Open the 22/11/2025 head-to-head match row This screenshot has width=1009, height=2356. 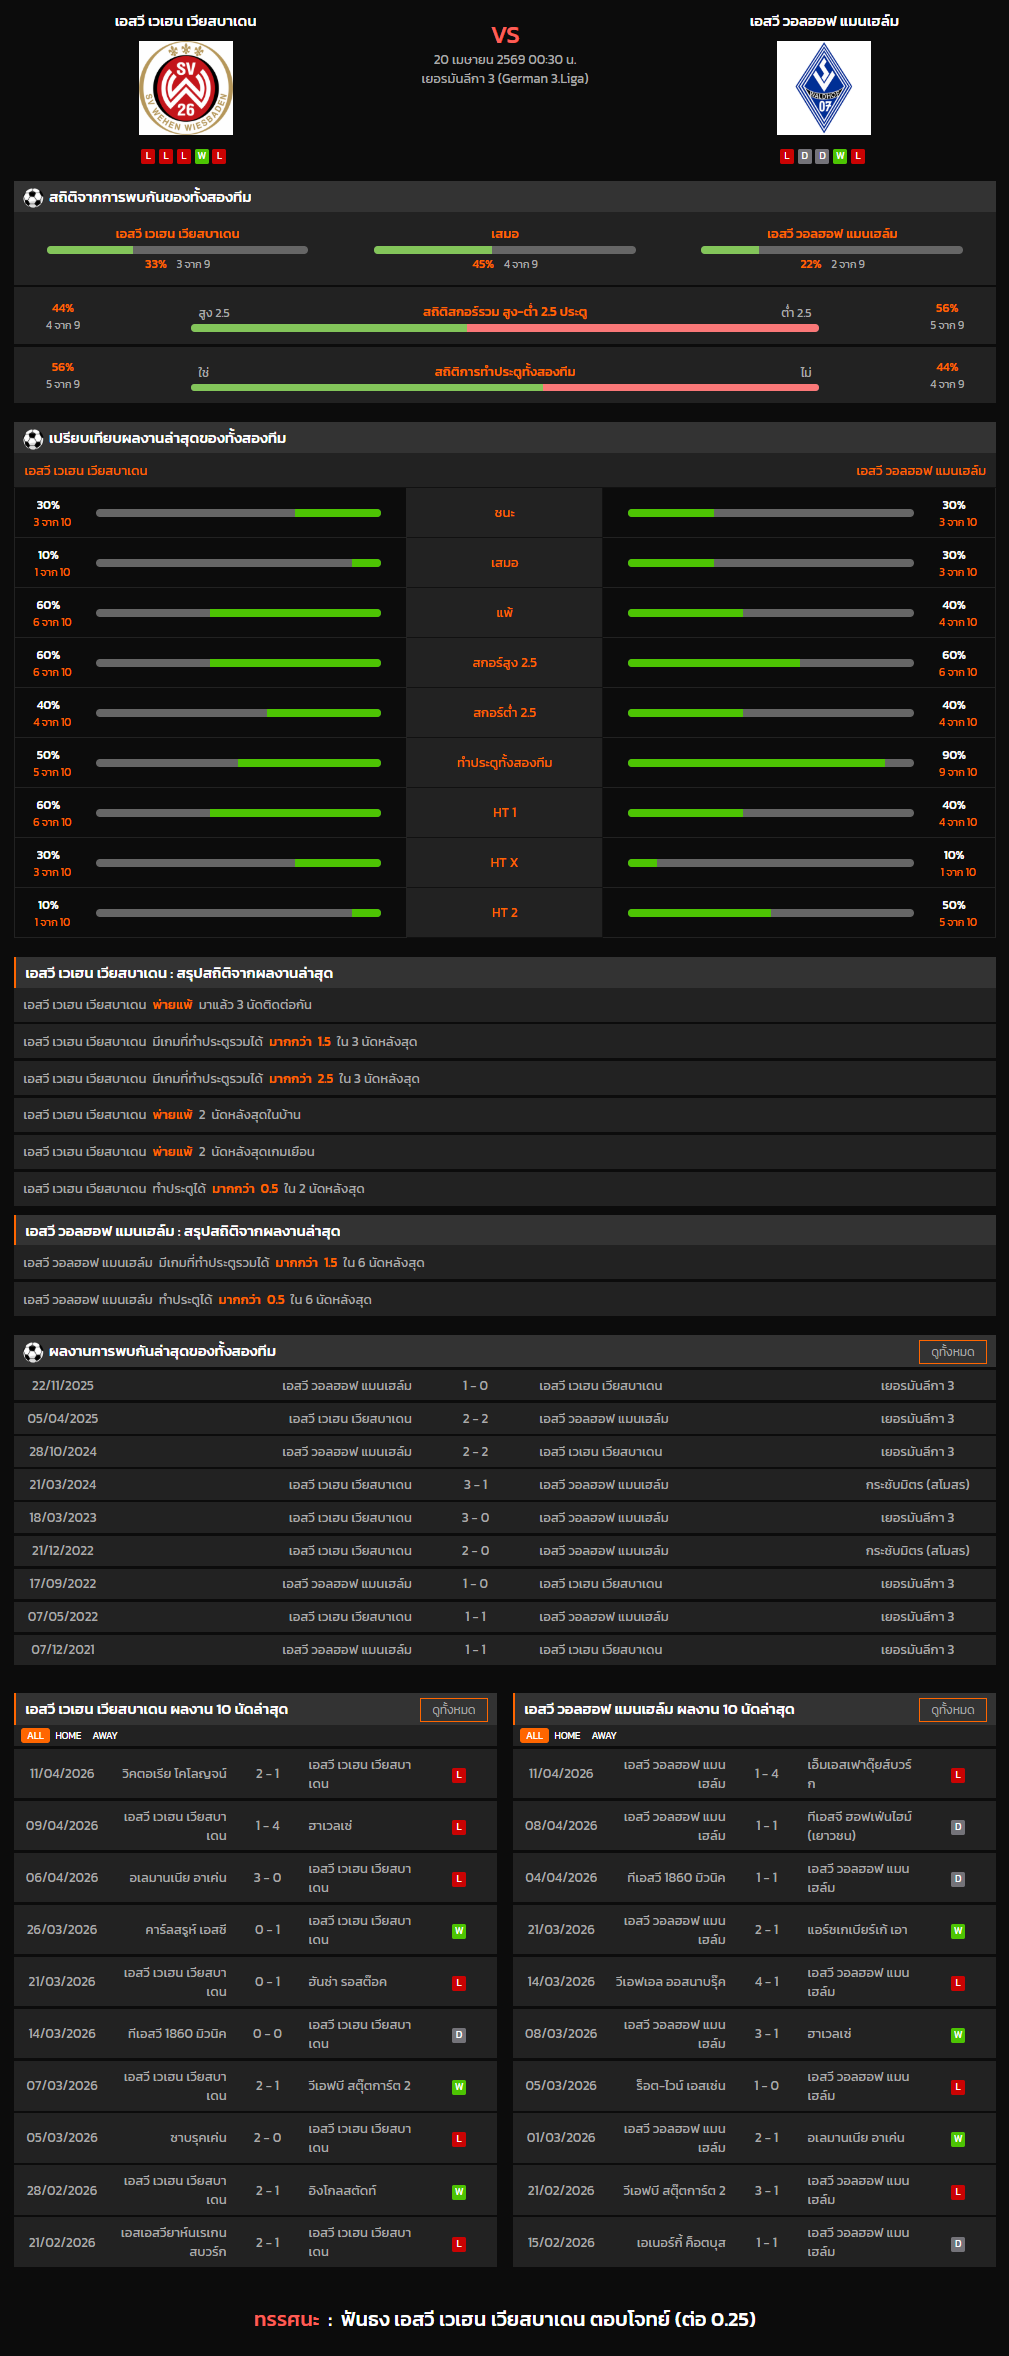tap(504, 1386)
